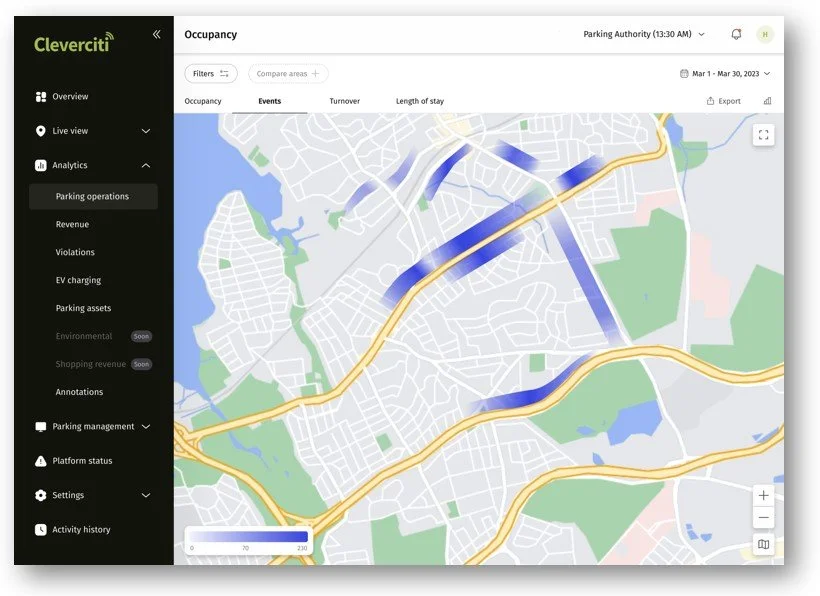Screen dimensions: 820x596
Task: Zoom in on the map
Action: (763, 494)
